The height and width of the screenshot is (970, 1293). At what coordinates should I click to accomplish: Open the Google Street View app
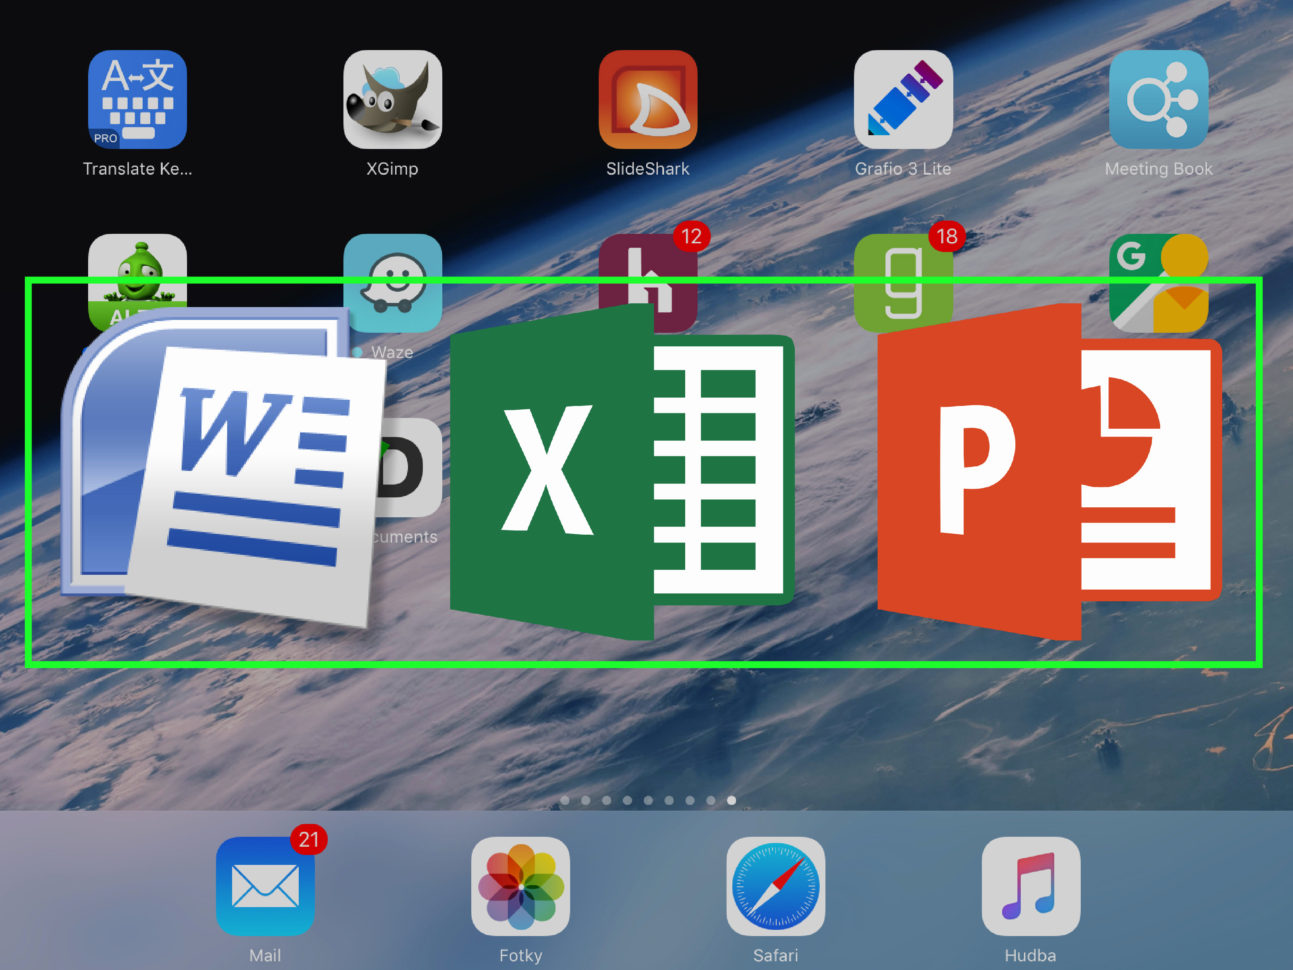[x=1158, y=285]
